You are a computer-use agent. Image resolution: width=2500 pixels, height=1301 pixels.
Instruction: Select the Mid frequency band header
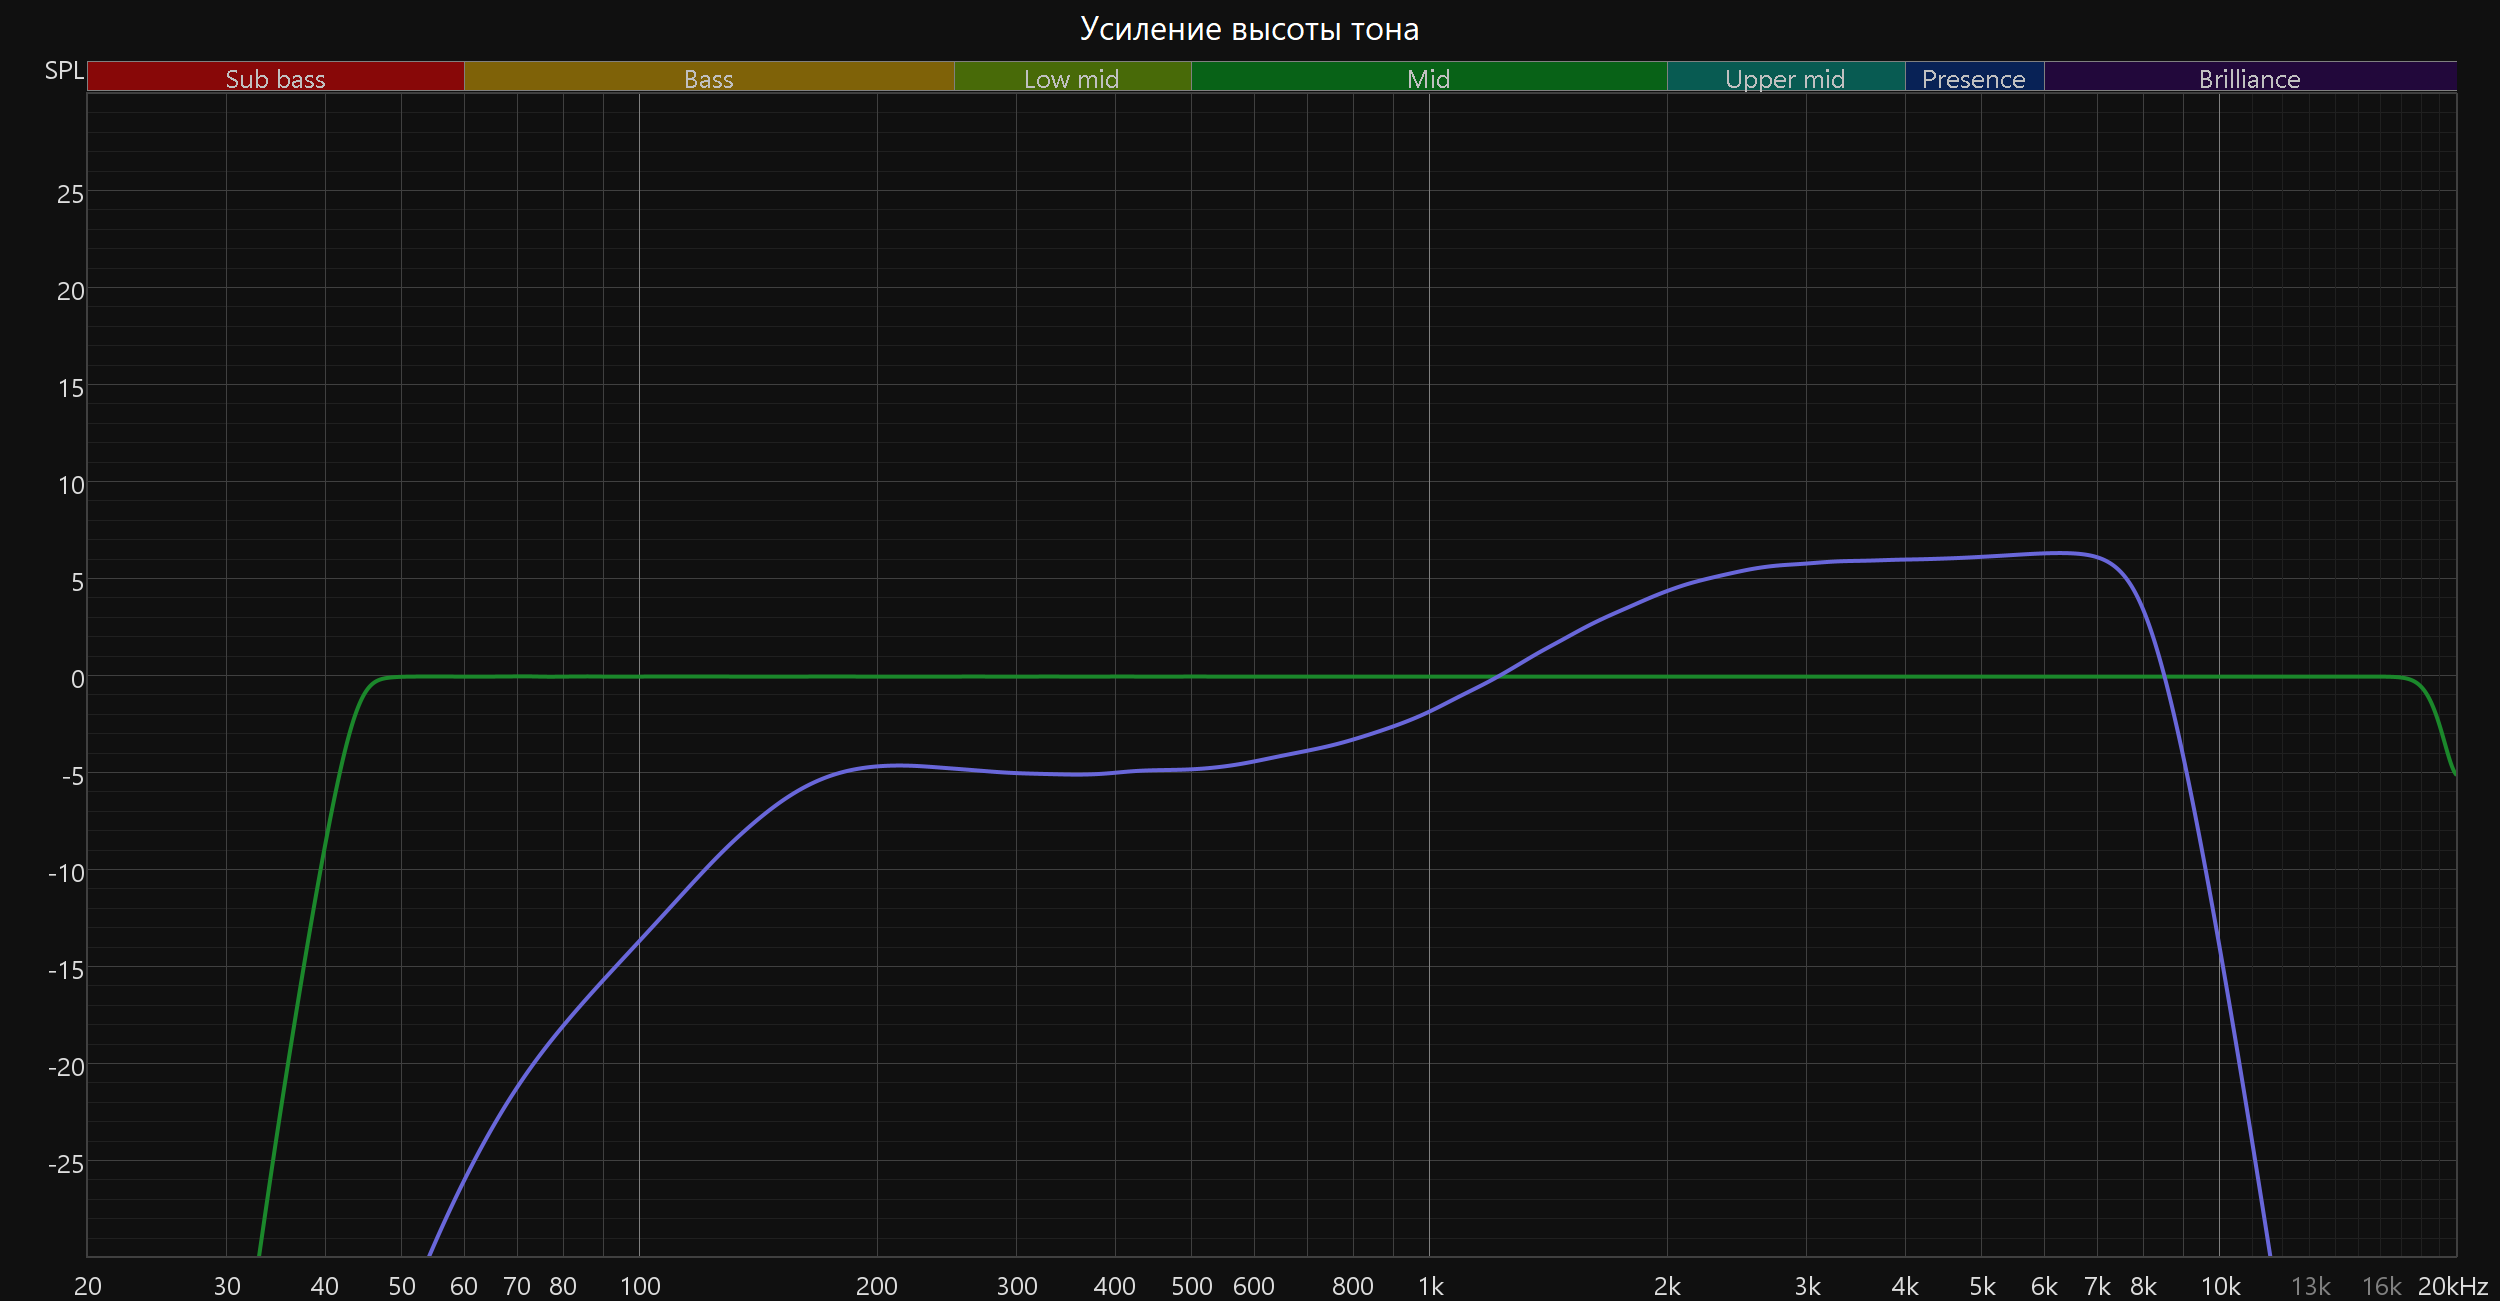click(1428, 78)
